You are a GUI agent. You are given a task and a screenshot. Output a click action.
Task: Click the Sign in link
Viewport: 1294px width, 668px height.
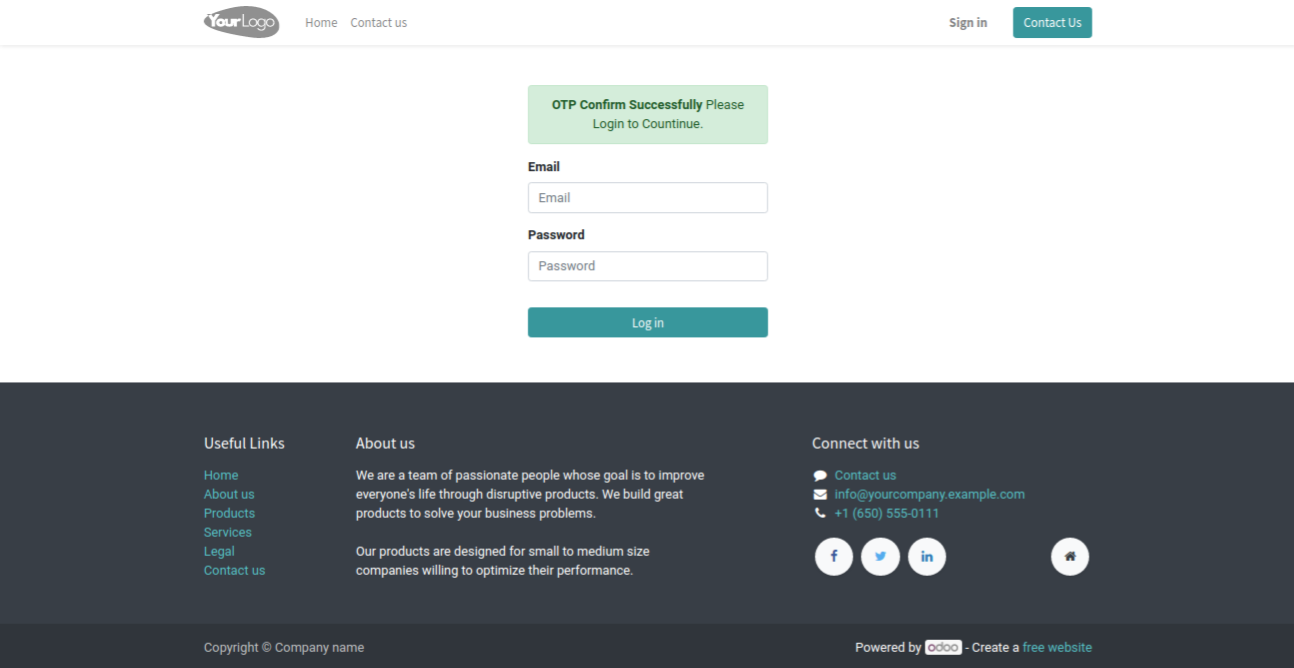968,23
